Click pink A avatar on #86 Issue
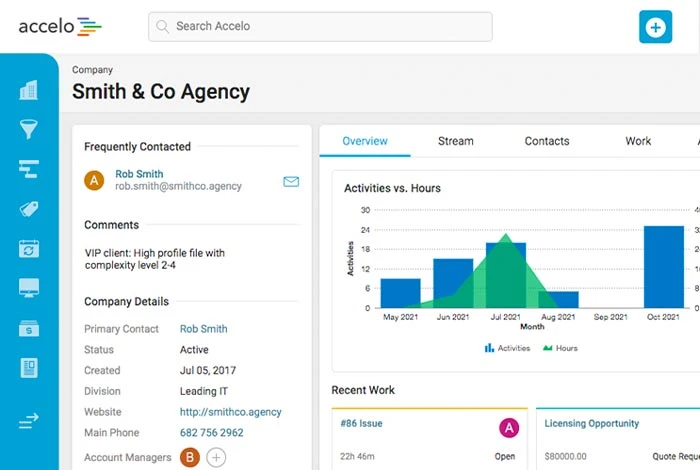Image resolution: width=700 pixels, height=470 pixels. point(509,428)
